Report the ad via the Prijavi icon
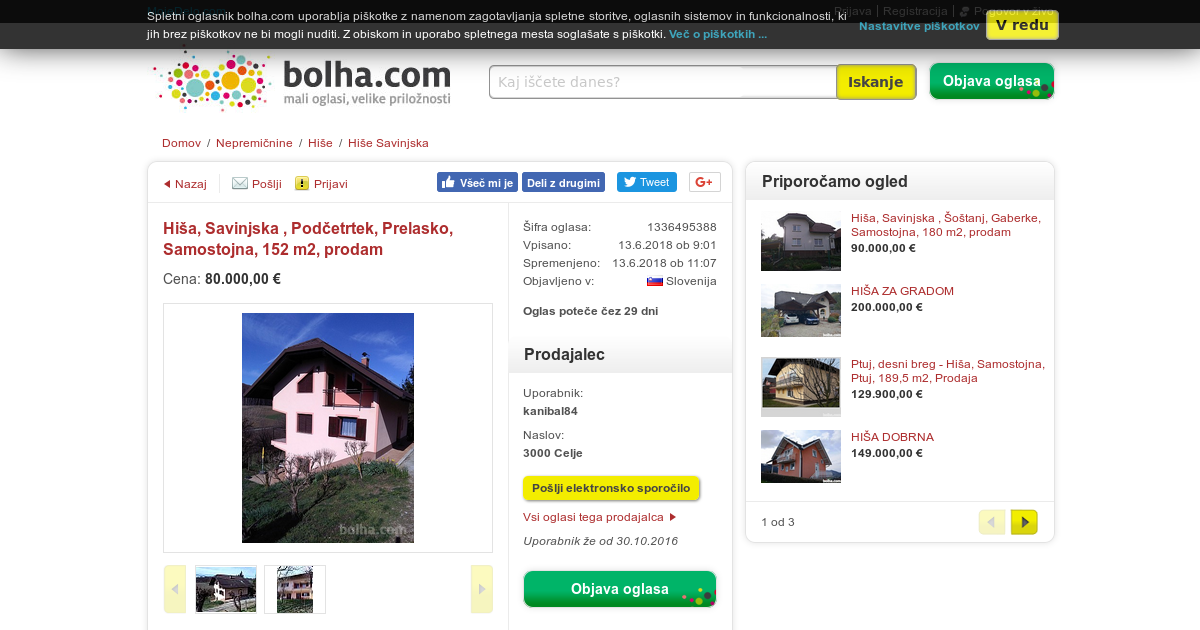The width and height of the screenshot is (1200, 630). [x=302, y=183]
